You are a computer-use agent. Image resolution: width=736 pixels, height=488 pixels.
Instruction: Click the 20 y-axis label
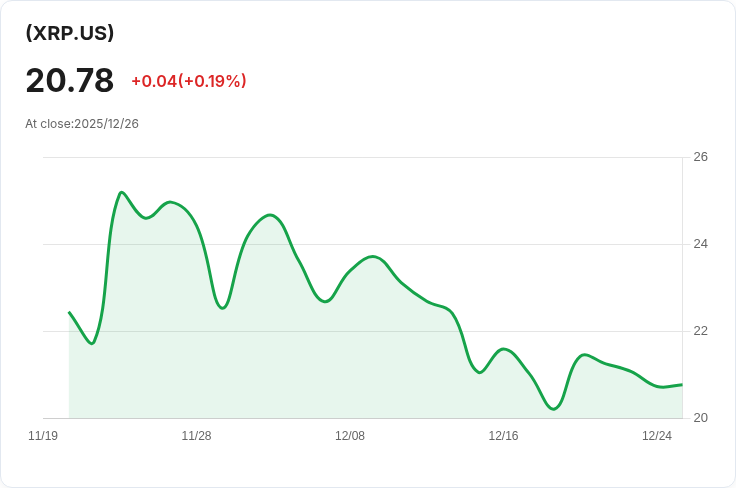(x=700, y=418)
